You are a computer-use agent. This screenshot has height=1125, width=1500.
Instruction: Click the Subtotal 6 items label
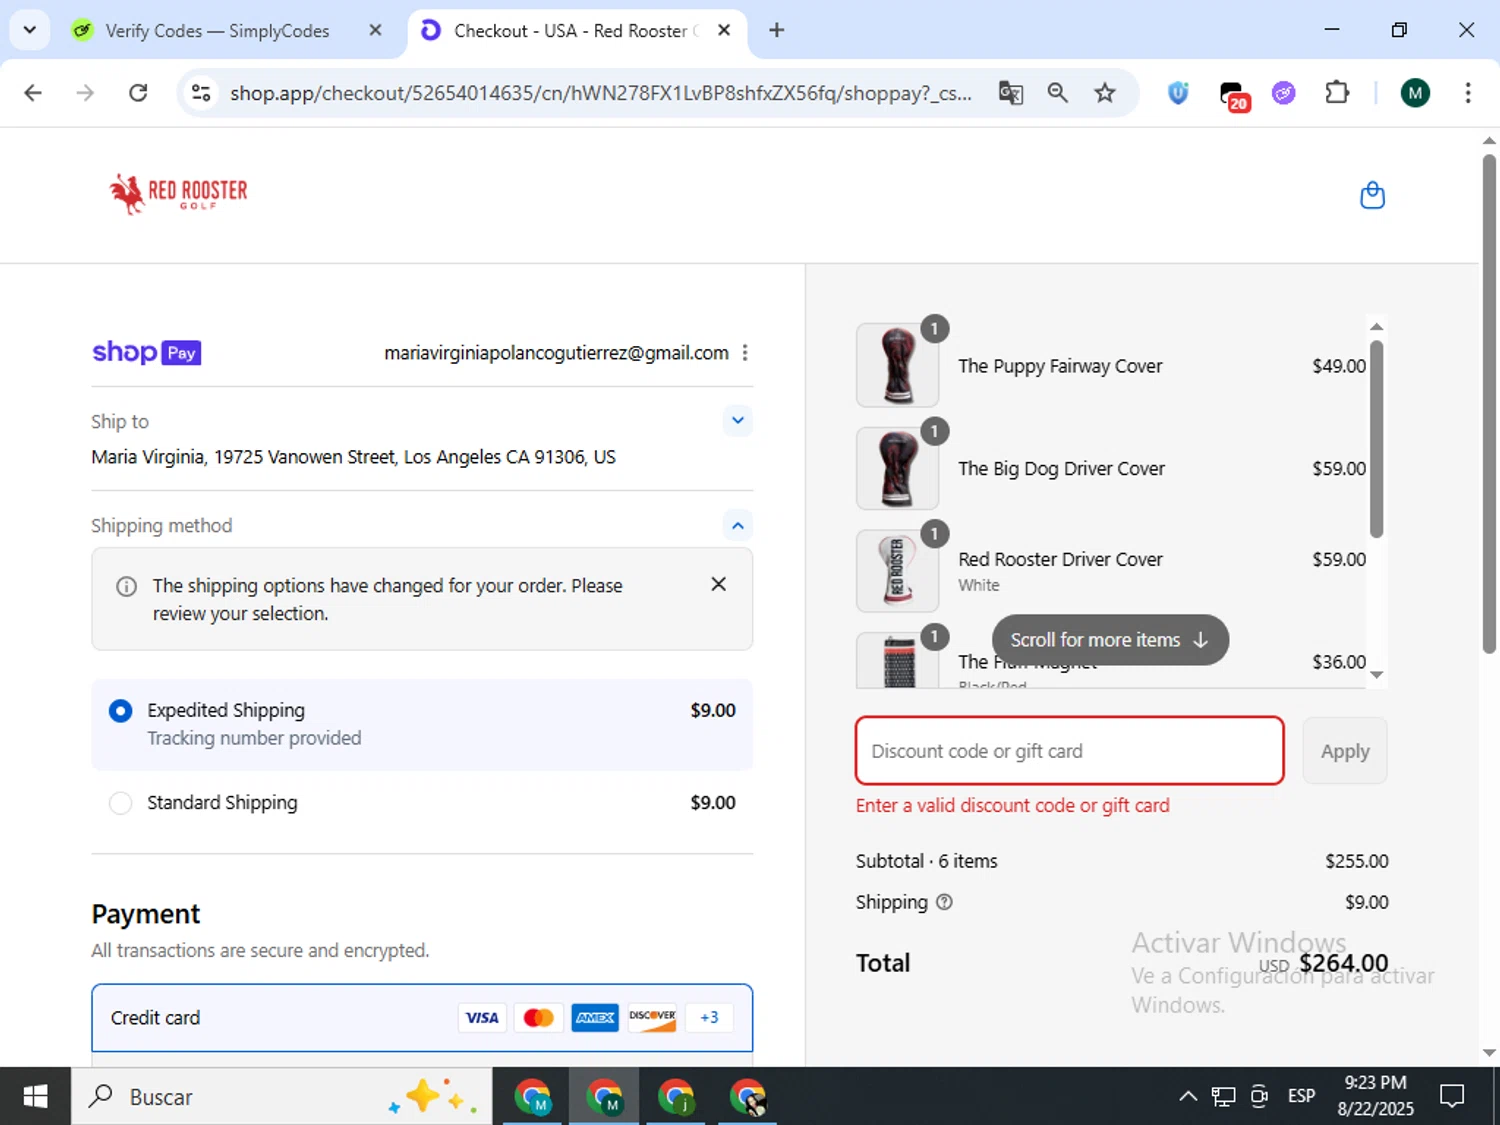926,861
